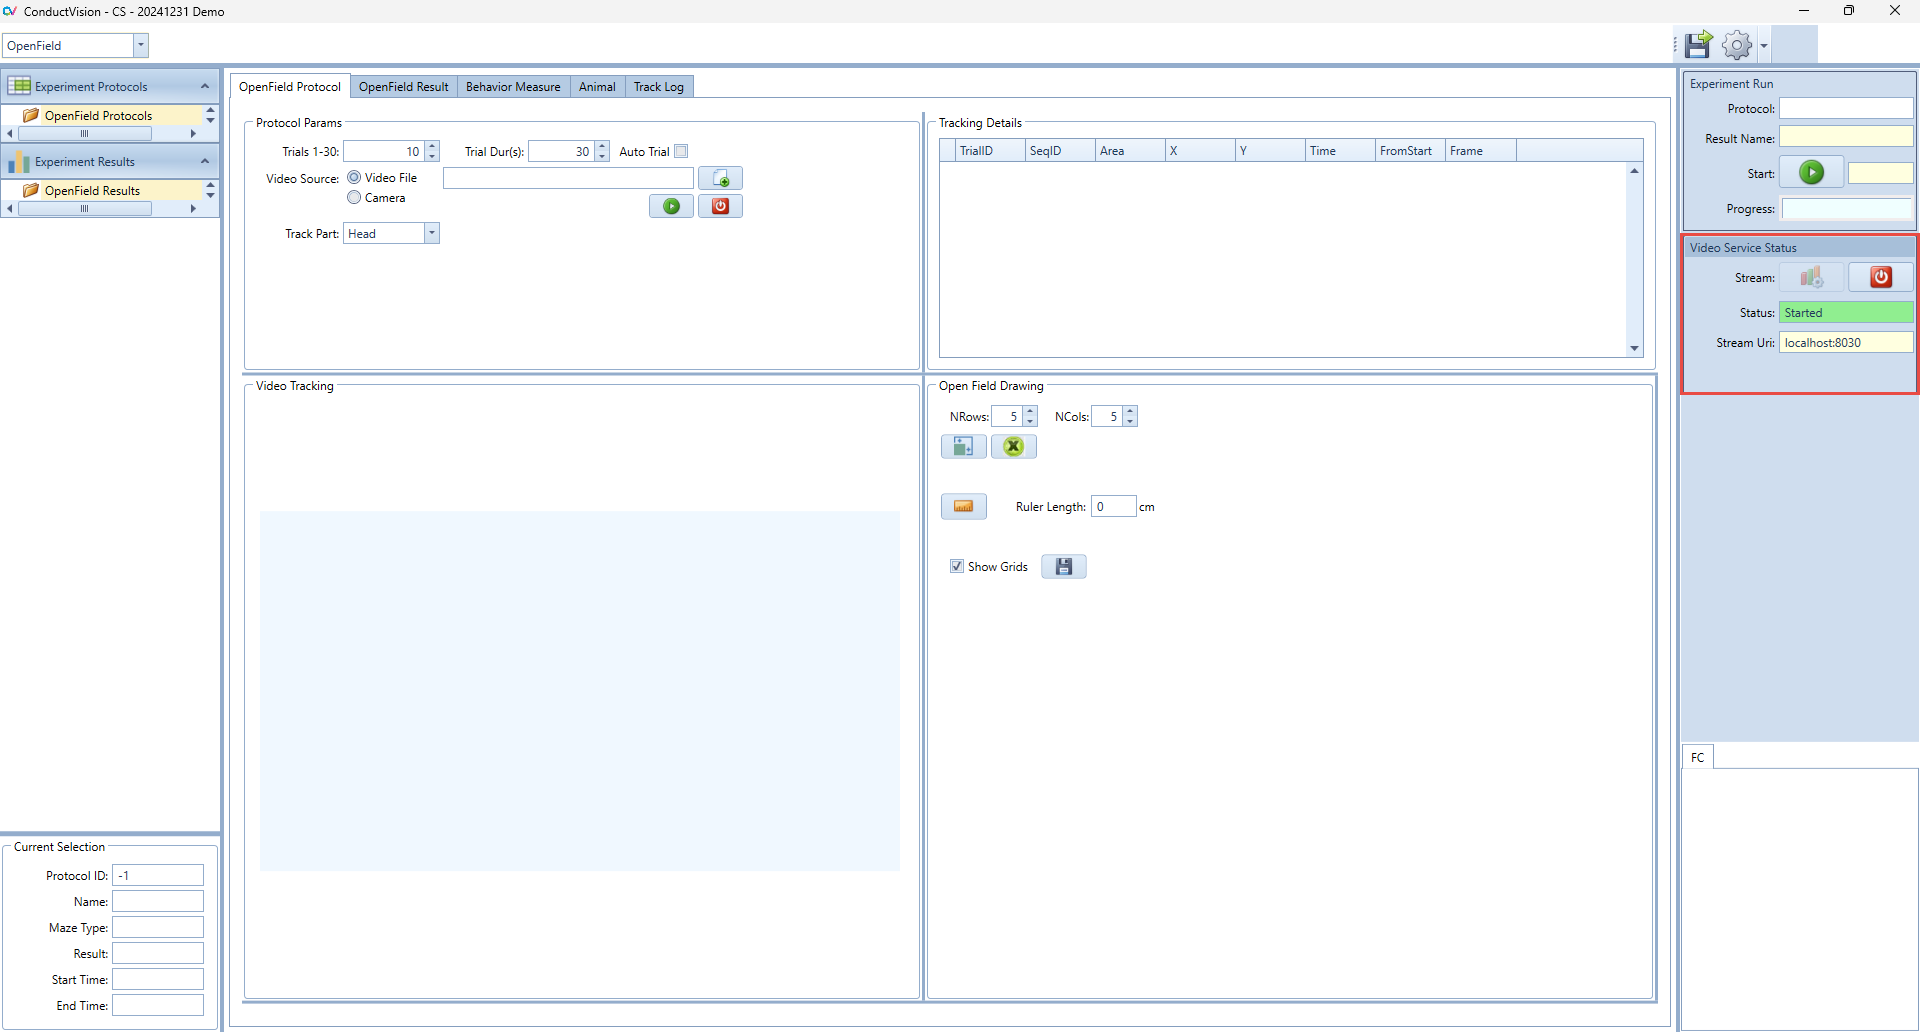Viewport: 1920px width, 1032px height.
Task: Save the open field drawing
Action: (x=1063, y=567)
